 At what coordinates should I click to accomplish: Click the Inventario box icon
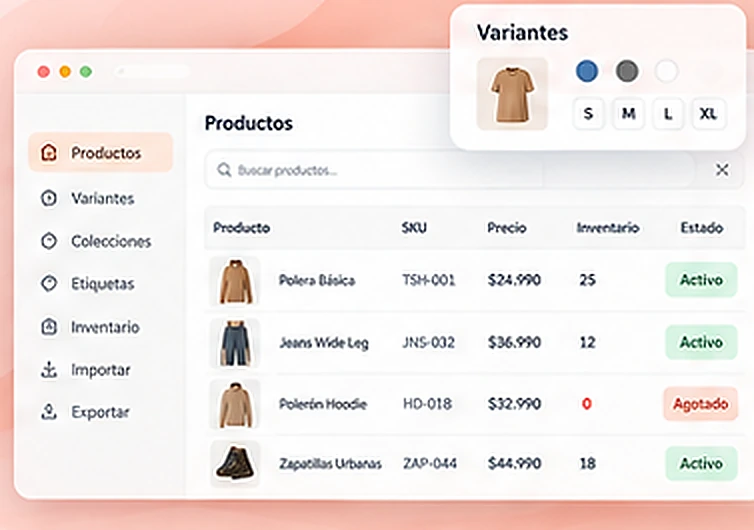pos(49,327)
